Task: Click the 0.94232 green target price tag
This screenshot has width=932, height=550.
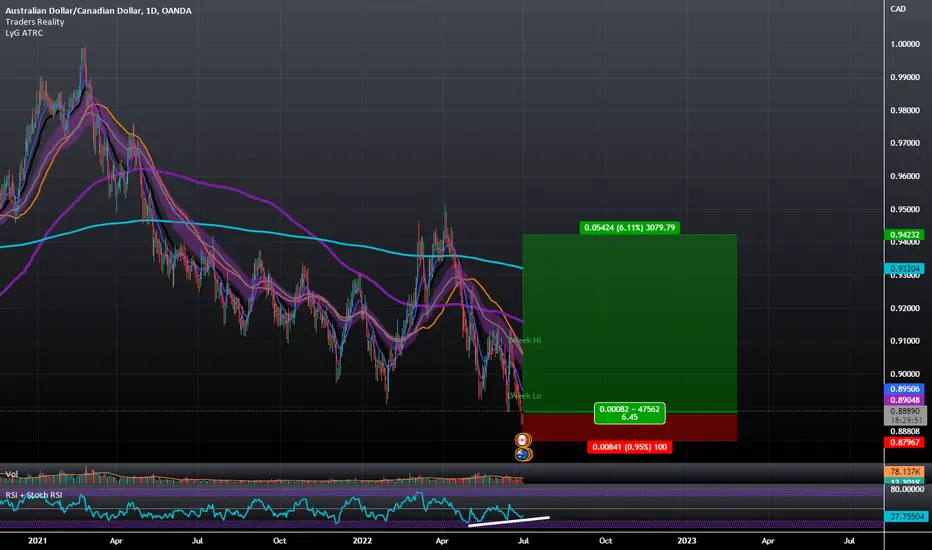Action: 904,236
